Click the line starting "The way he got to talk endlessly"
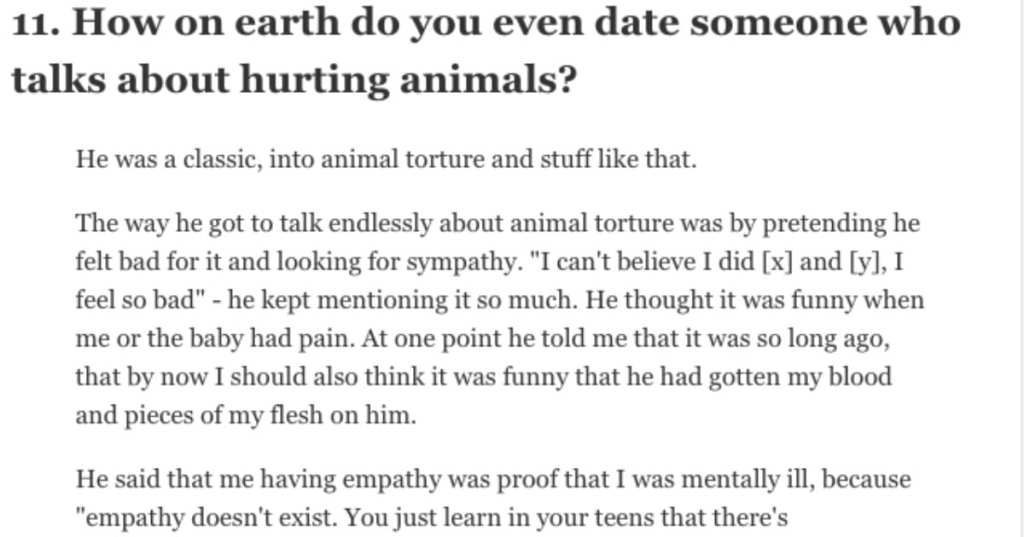1024x537 pixels. pyautogui.click(x=498, y=224)
